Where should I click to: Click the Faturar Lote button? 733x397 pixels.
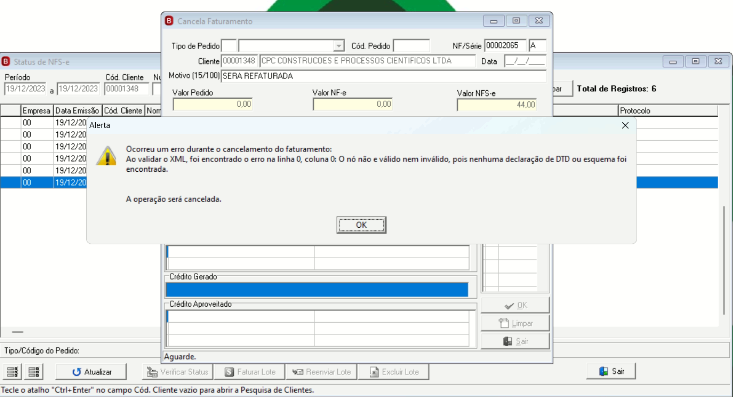[250, 372]
